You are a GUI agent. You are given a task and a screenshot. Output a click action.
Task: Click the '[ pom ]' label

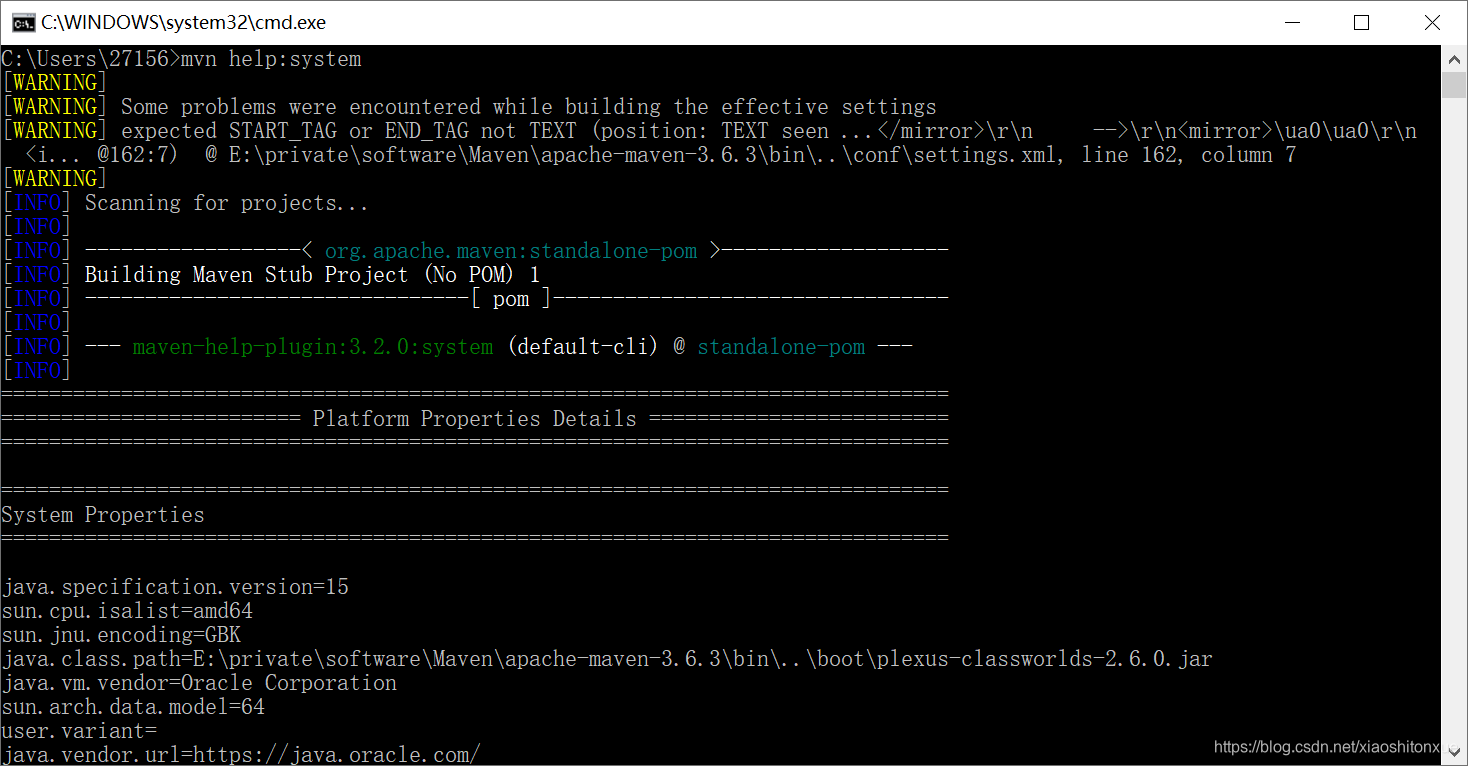tap(511, 299)
